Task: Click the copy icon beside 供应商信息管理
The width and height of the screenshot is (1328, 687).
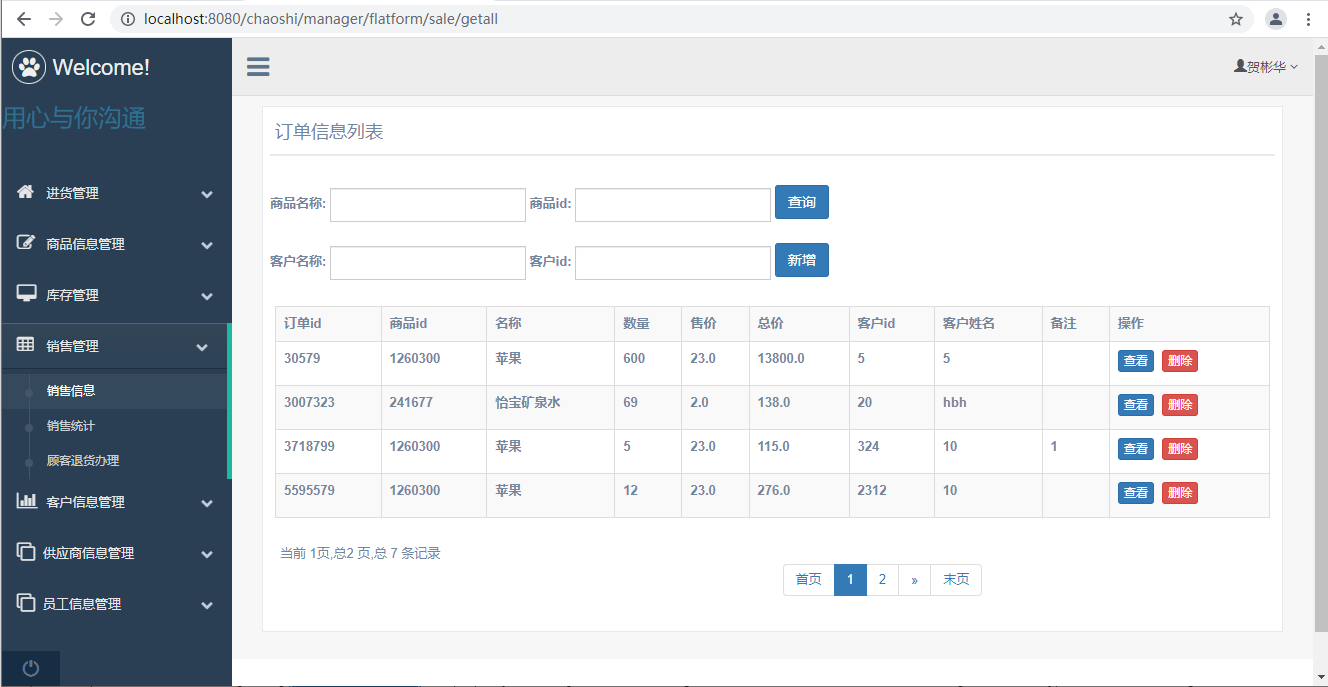Action: coord(26,552)
